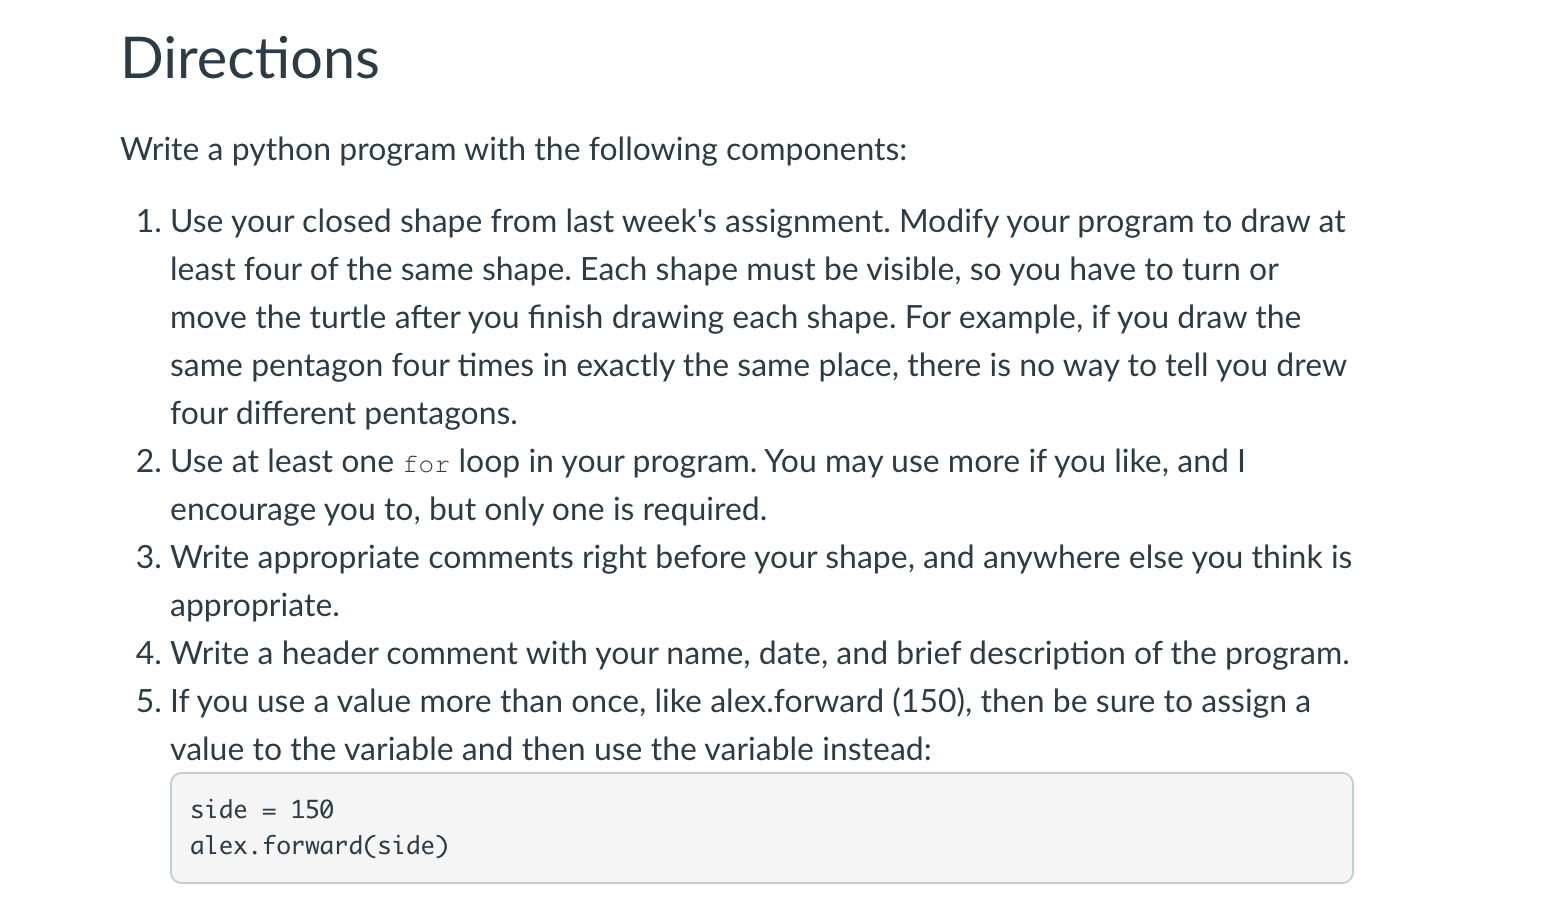Image resolution: width=1554 pixels, height=920 pixels.
Task: Click the 'side = 150' code line
Action: 262,809
